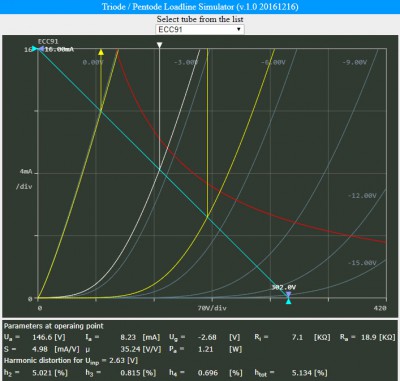
Task: Click the Ua value 146.6
Action: 43,337
